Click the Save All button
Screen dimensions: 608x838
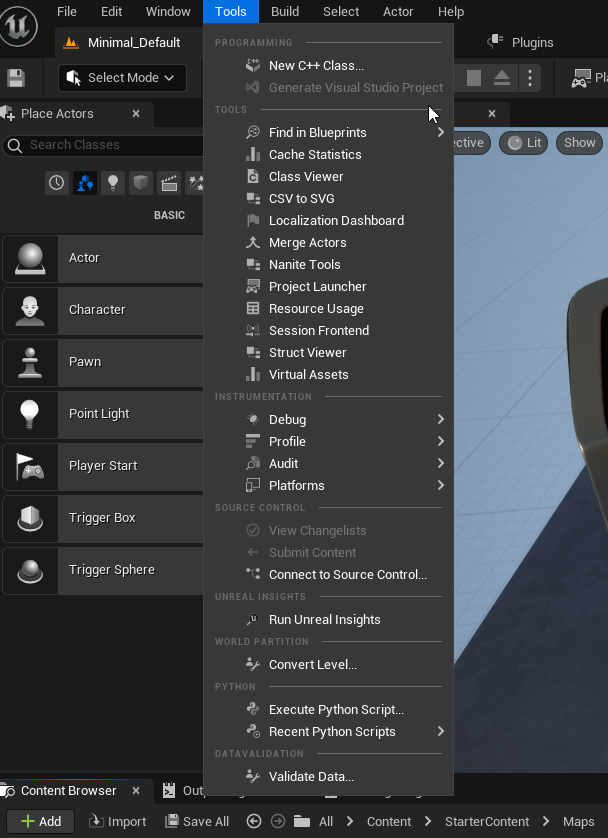point(197,821)
